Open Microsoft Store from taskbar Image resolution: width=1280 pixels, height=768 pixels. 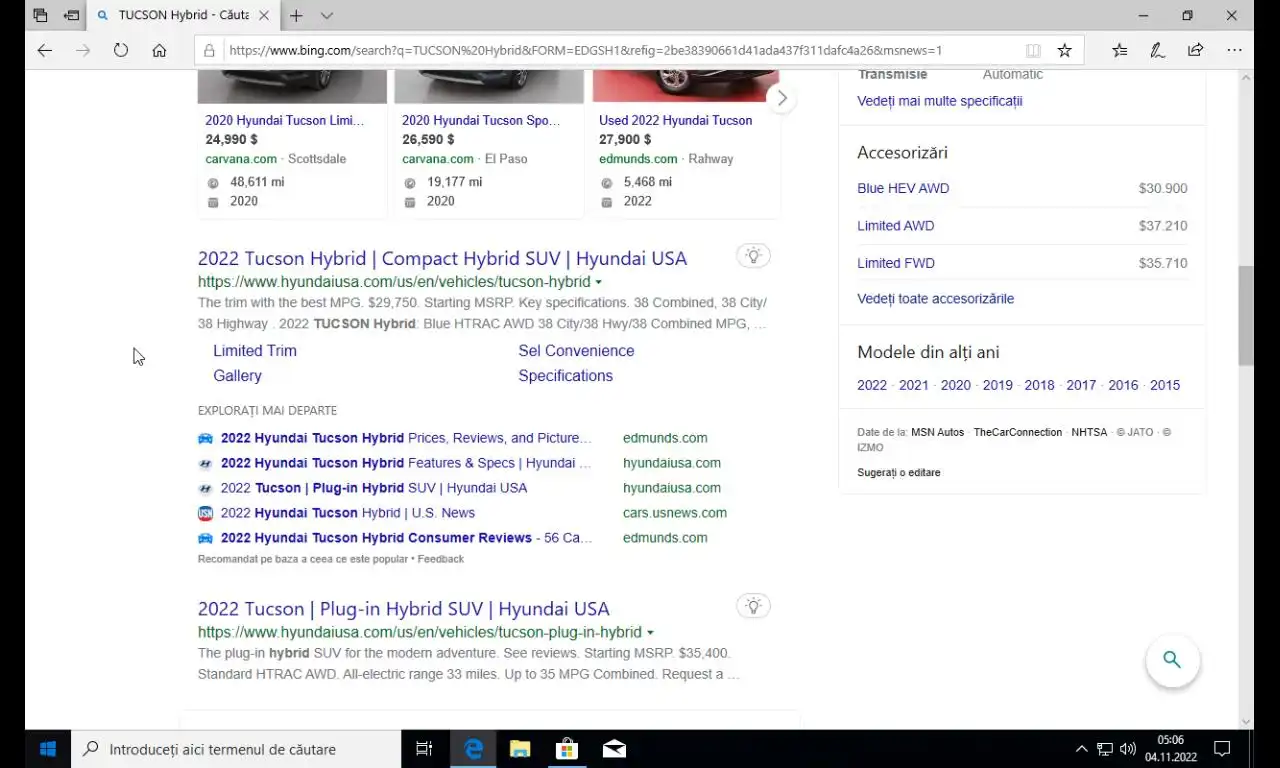(x=567, y=749)
